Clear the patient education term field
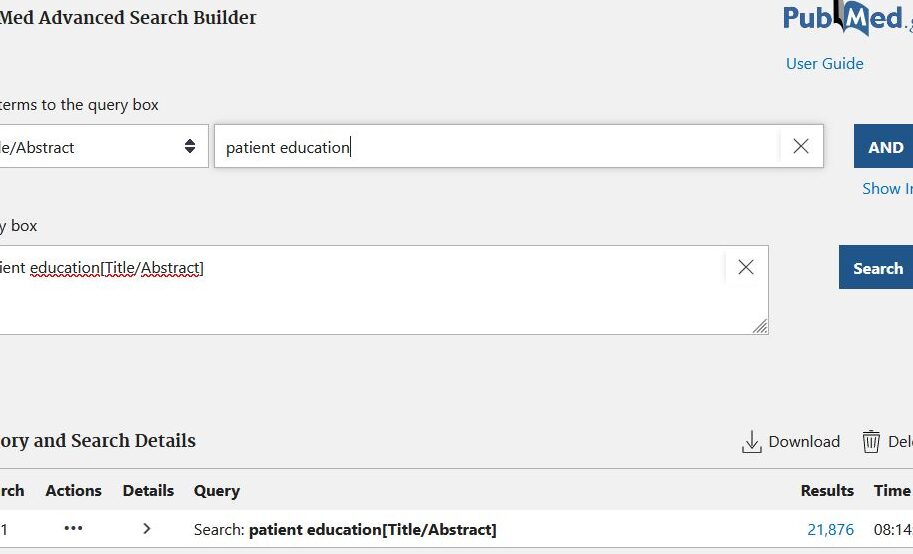This screenshot has width=913, height=554. click(801, 146)
